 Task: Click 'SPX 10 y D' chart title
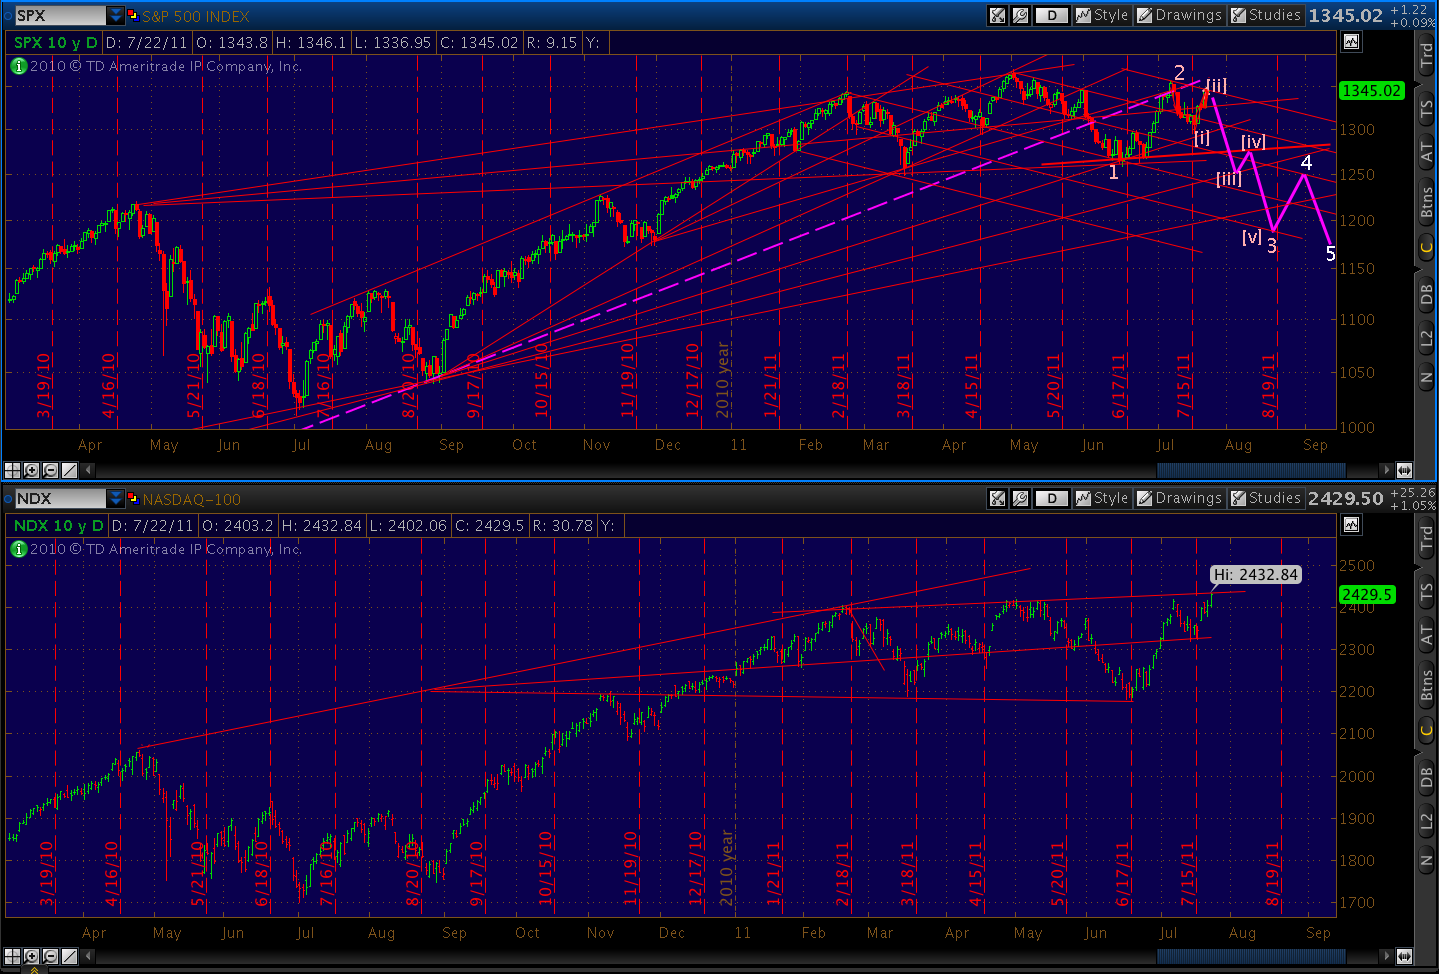click(55, 42)
